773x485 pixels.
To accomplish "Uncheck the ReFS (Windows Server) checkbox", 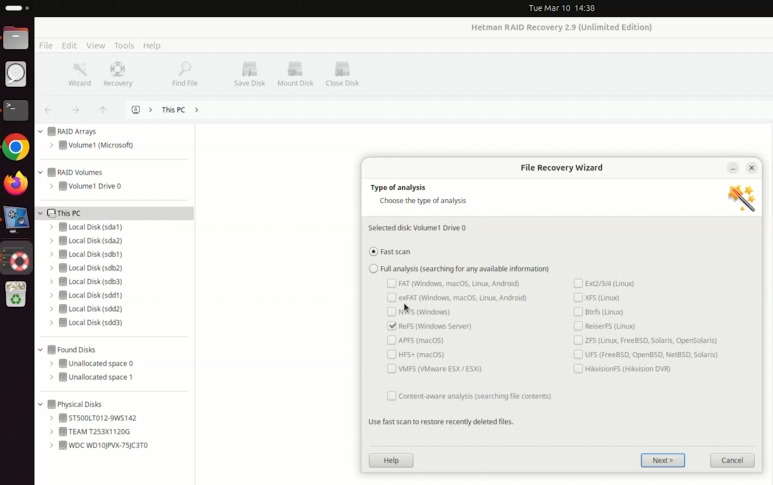I will (x=391, y=326).
